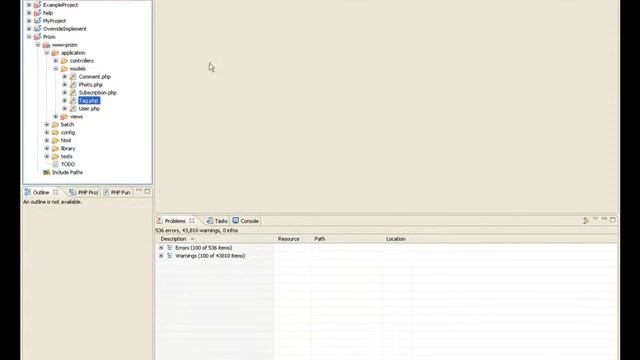Click the models folder icon
Viewport: 640px width, 360px height.
(x=64, y=69)
